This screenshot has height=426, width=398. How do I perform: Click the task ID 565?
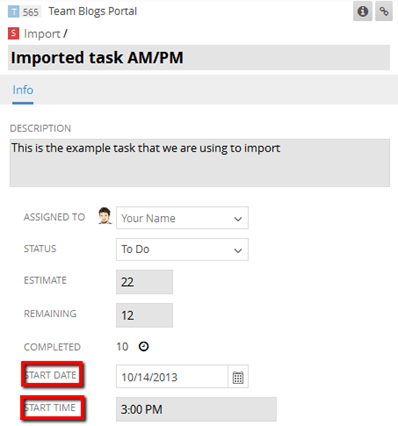coord(31,12)
